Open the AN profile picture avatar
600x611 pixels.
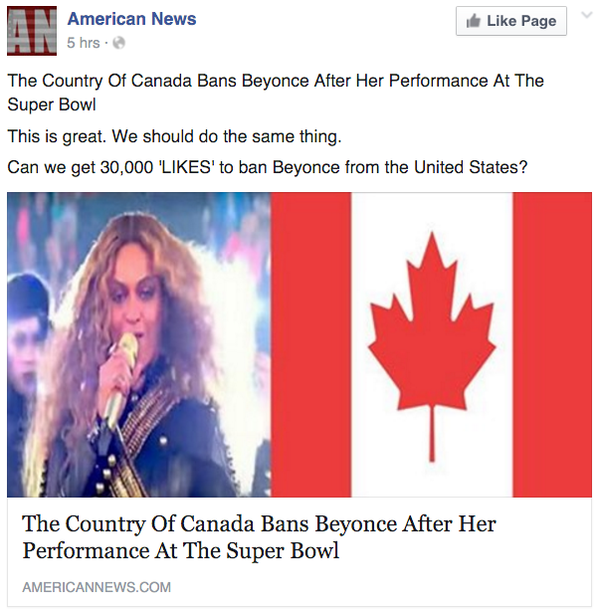(32, 31)
